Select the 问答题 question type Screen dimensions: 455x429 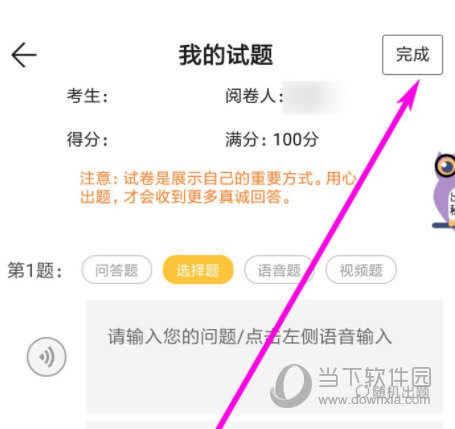point(117,270)
